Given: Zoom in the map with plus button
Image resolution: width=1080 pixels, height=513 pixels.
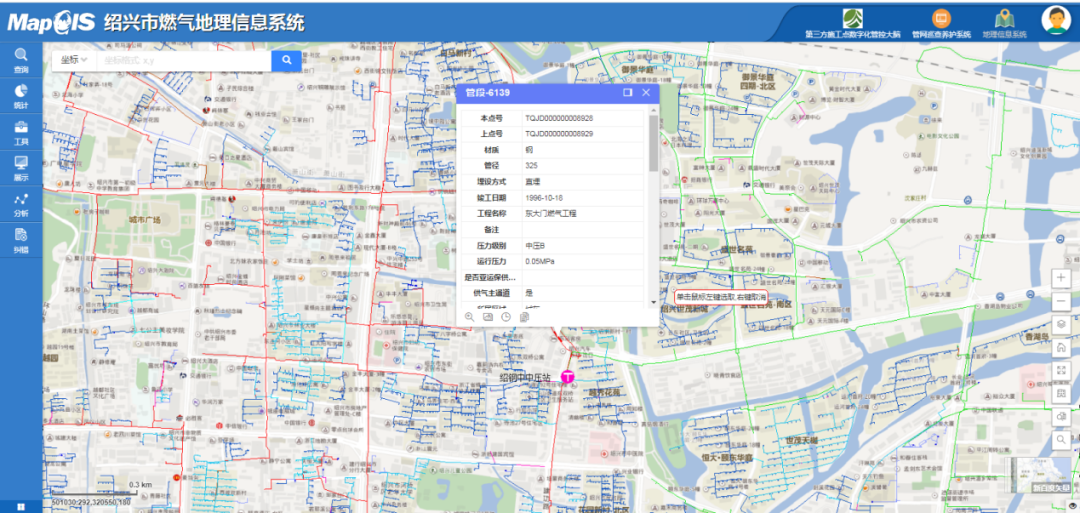Looking at the screenshot, I should coord(1061,277).
